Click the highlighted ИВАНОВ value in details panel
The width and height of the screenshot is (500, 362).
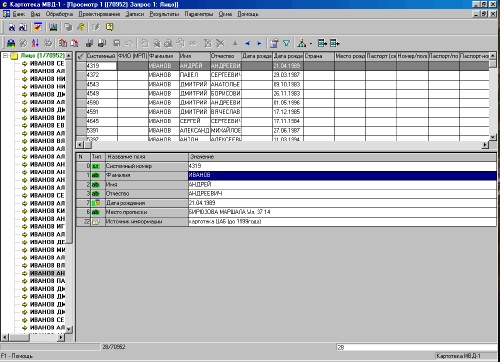[x=342, y=175]
